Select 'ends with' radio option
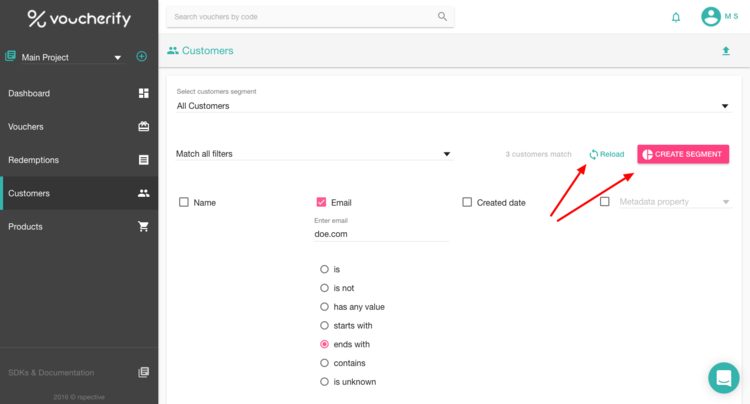The width and height of the screenshot is (750, 404). click(324, 344)
